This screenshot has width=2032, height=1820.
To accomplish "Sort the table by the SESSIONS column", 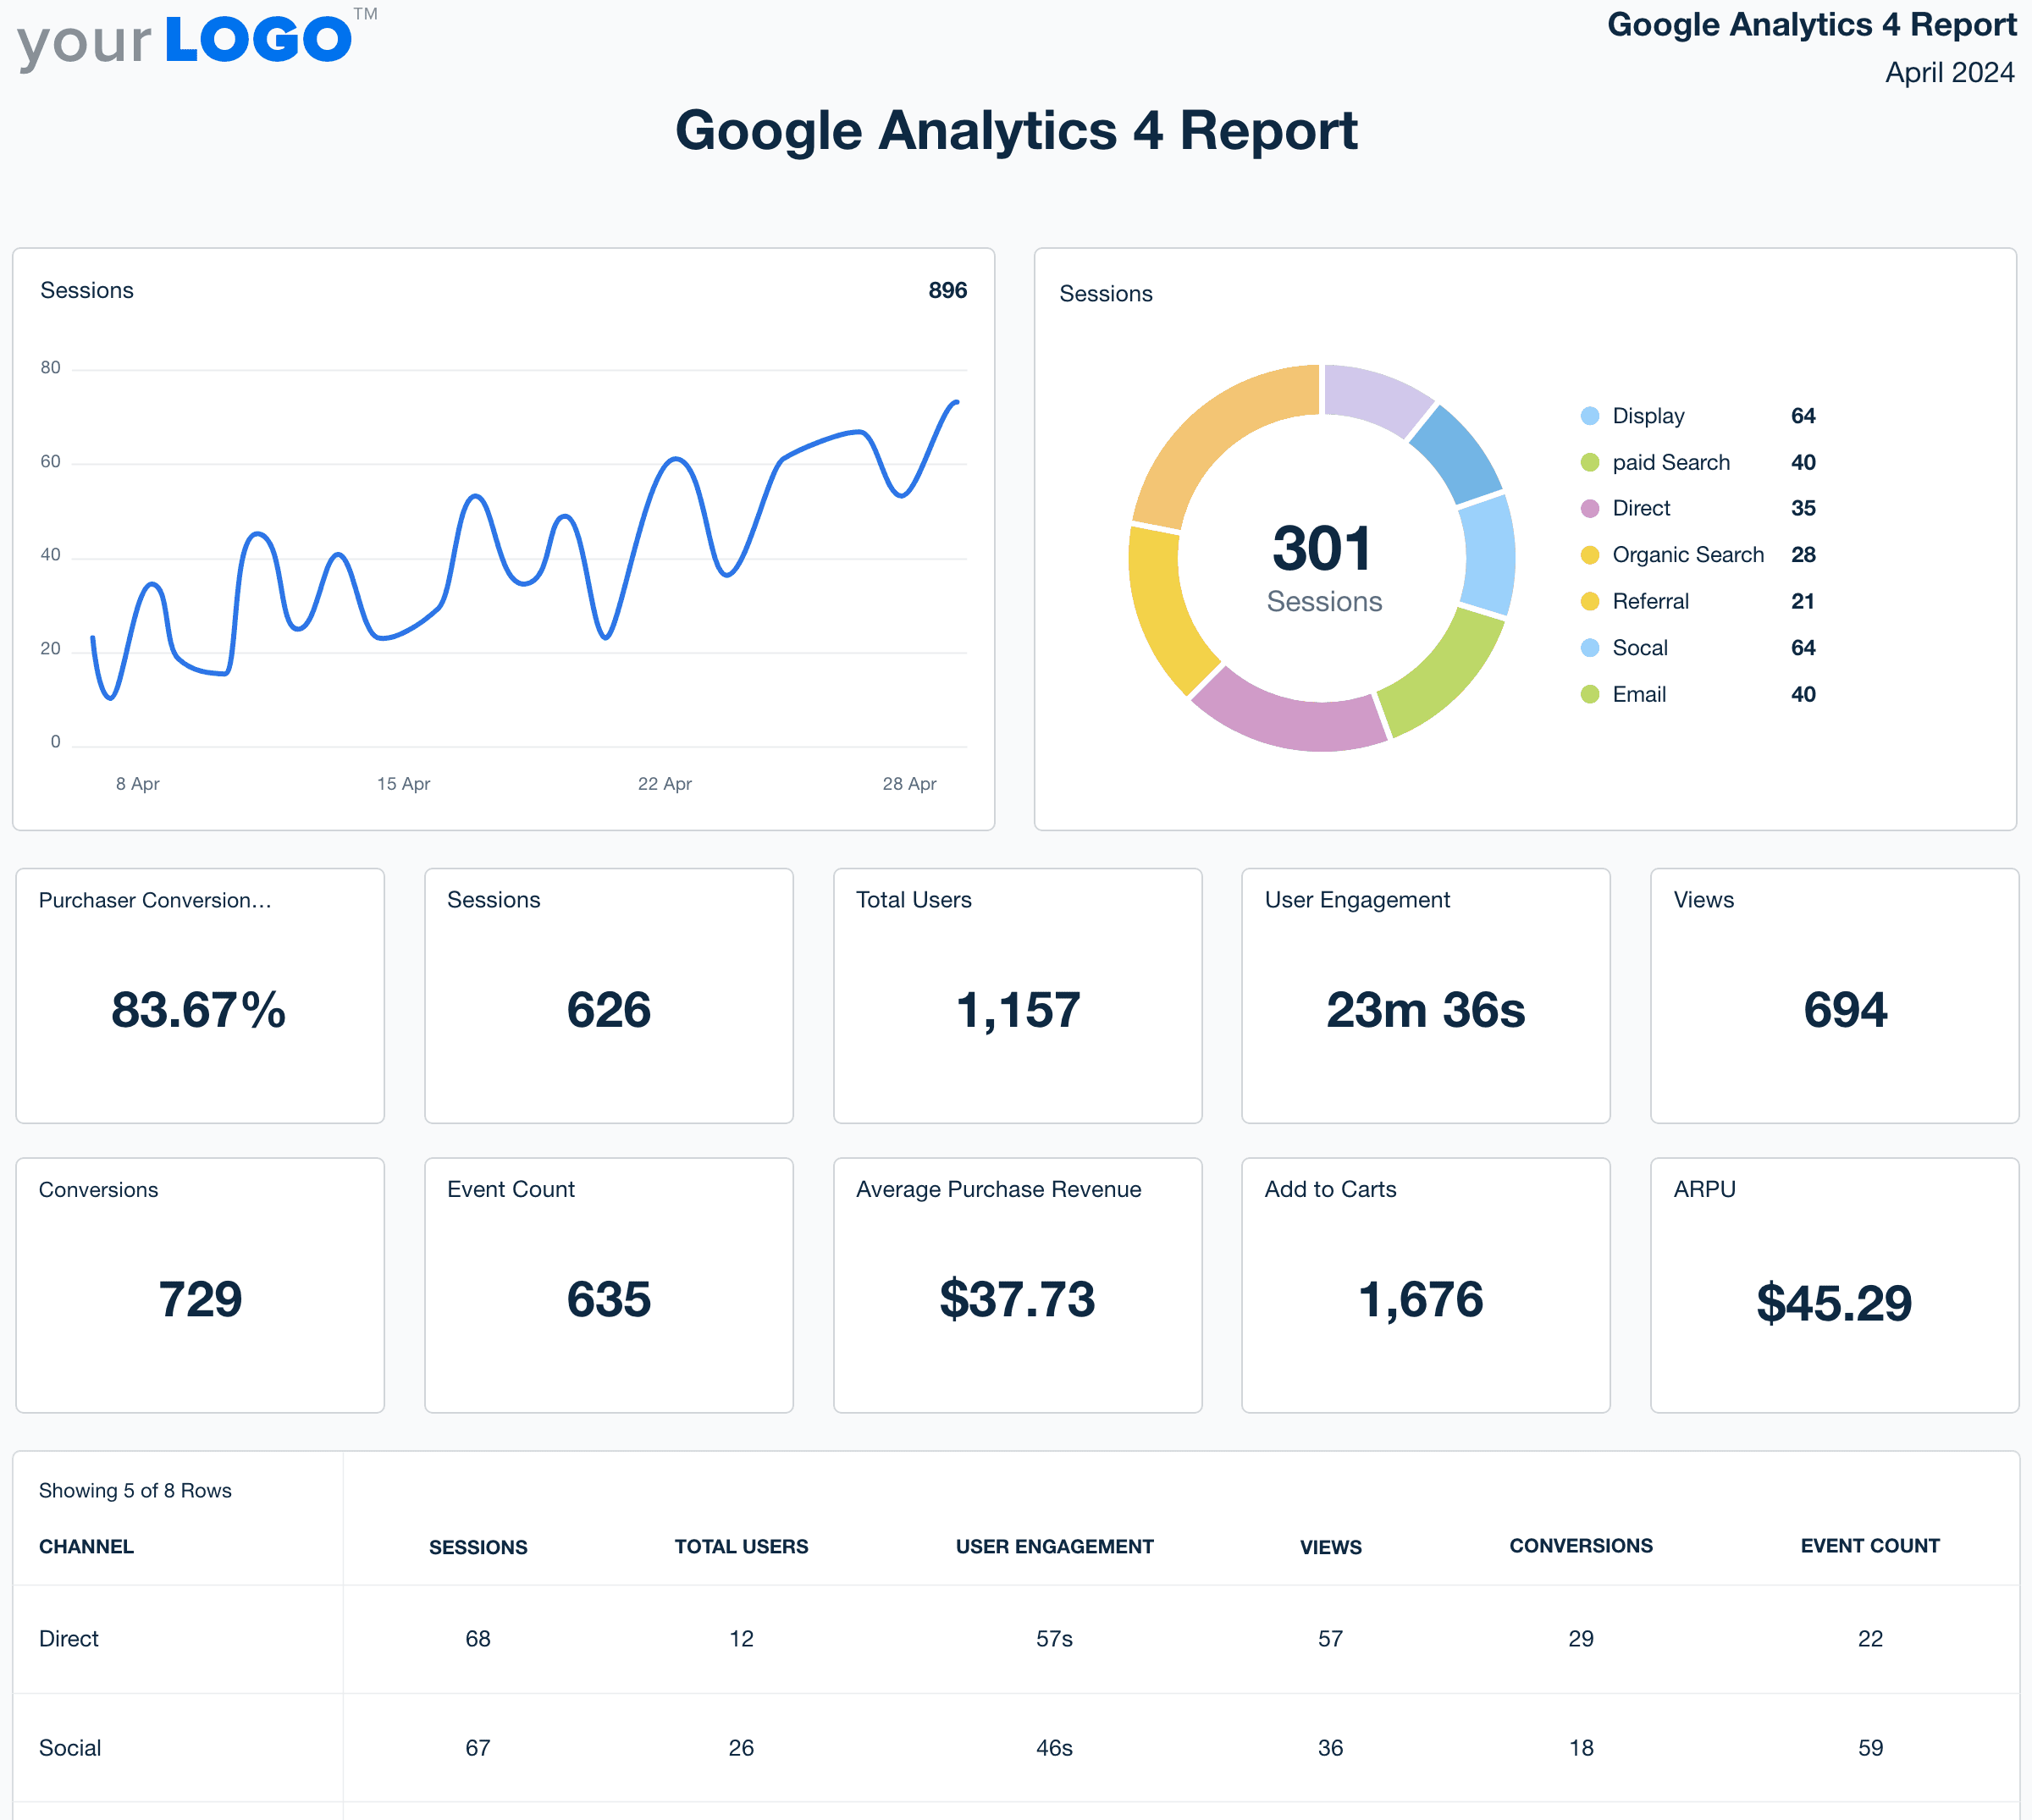I will point(478,1546).
